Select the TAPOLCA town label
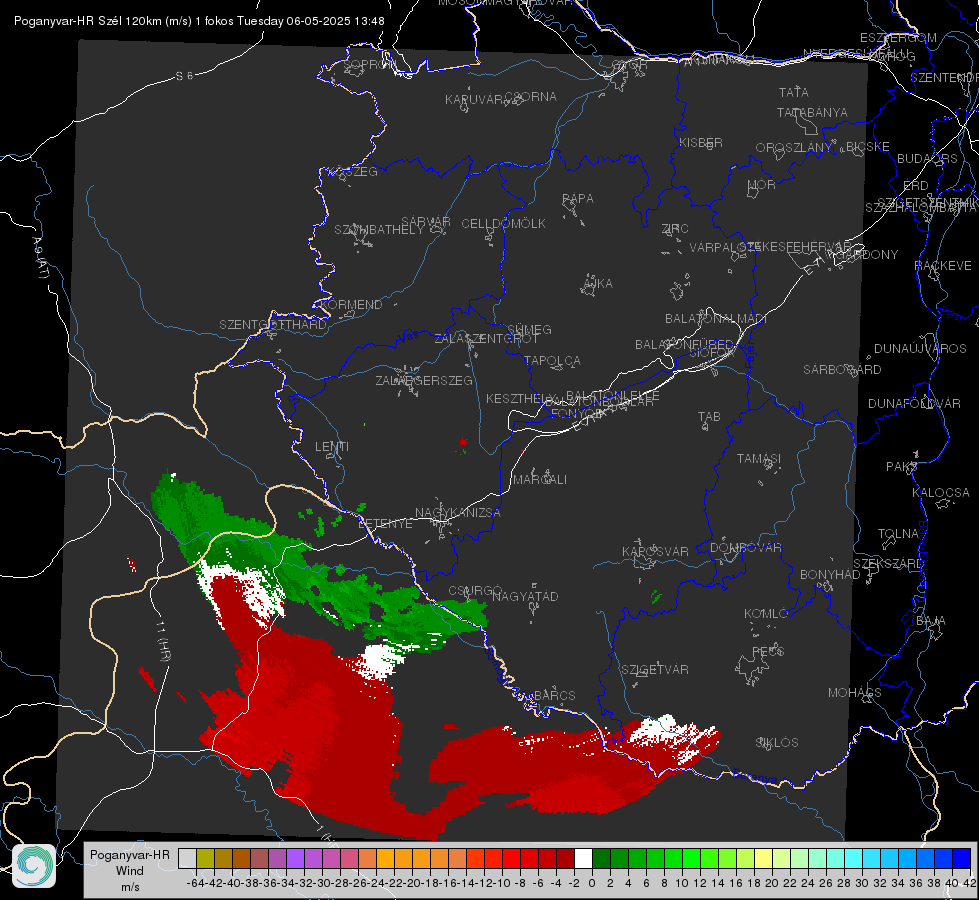The height and width of the screenshot is (900, 979). (x=552, y=360)
